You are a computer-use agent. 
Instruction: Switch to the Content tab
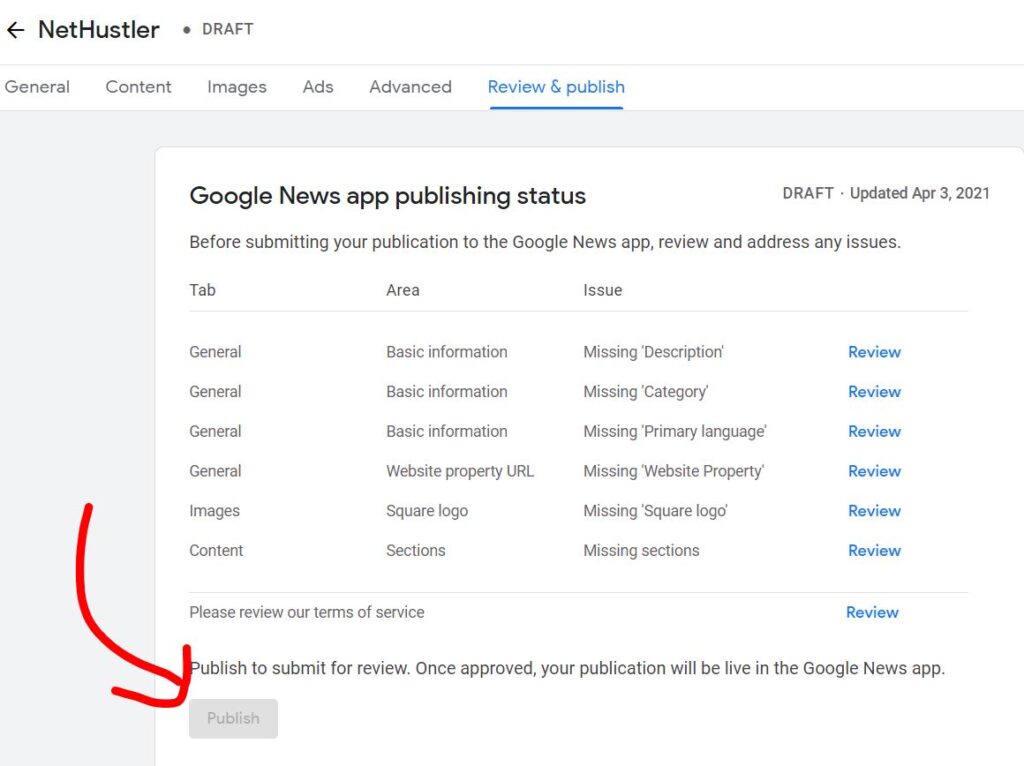[x=138, y=87]
